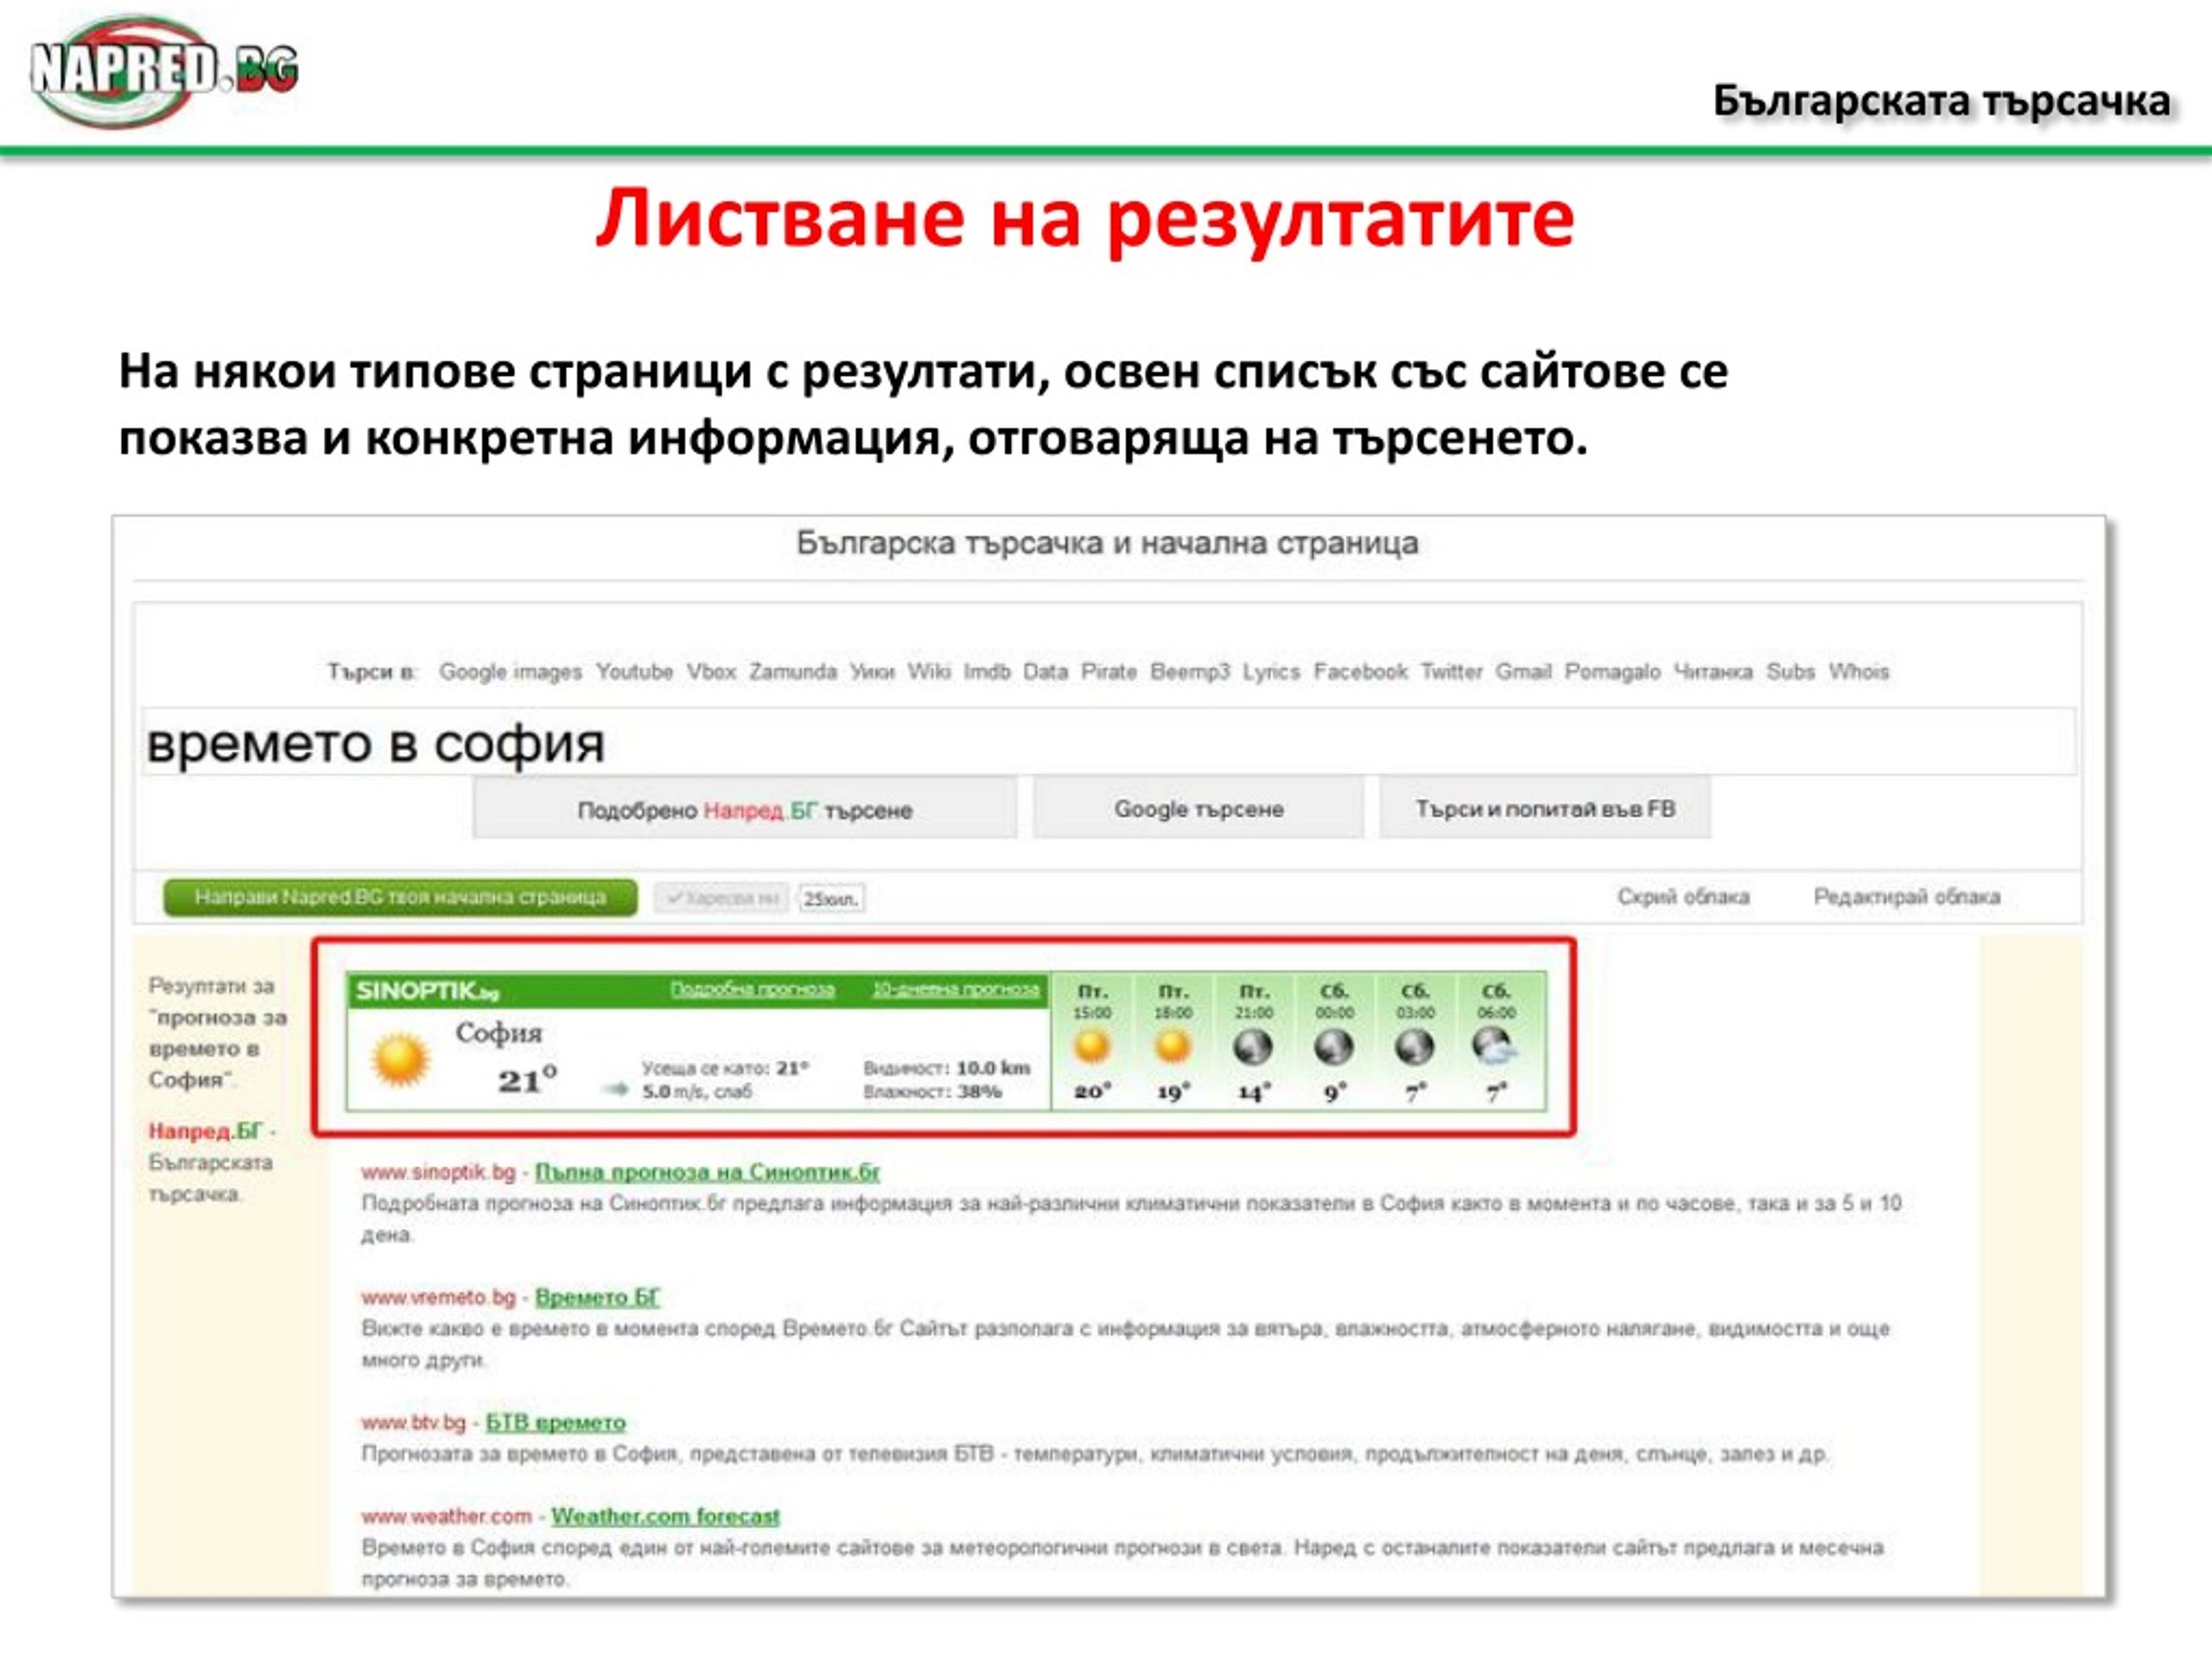Click Google търсене button
The height and width of the screenshot is (1659, 2212).
(1198, 808)
